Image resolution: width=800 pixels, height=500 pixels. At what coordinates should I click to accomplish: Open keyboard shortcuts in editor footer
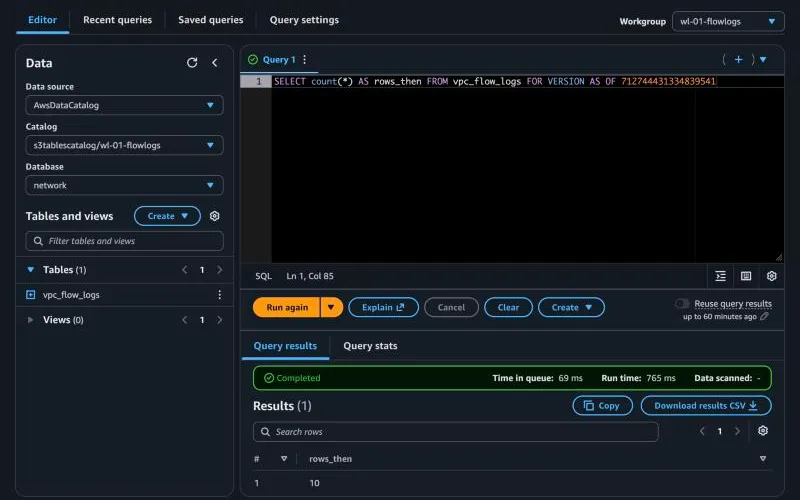tap(746, 276)
